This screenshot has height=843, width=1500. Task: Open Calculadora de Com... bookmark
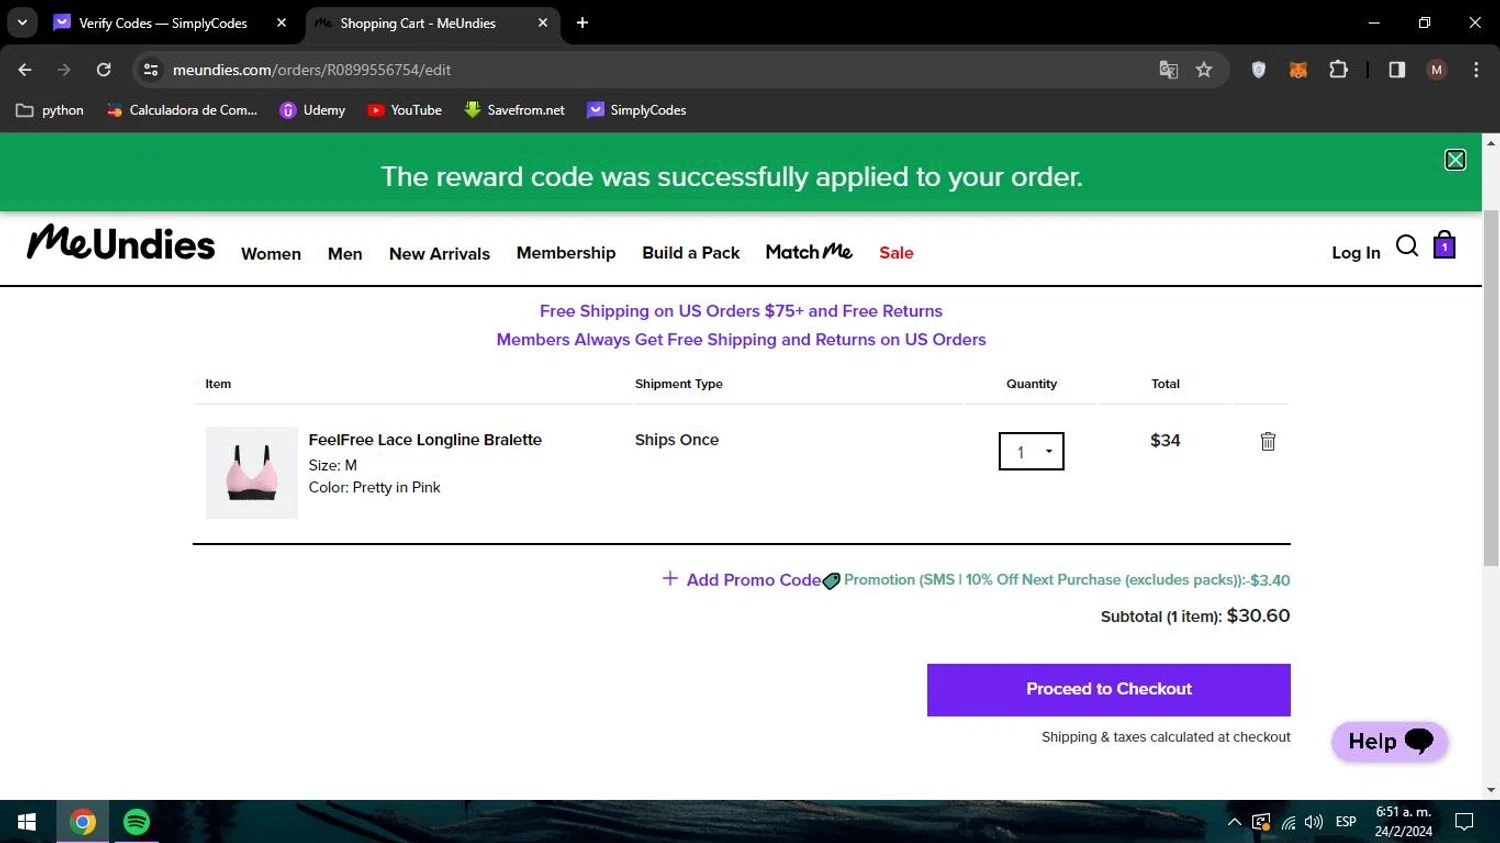(x=183, y=110)
